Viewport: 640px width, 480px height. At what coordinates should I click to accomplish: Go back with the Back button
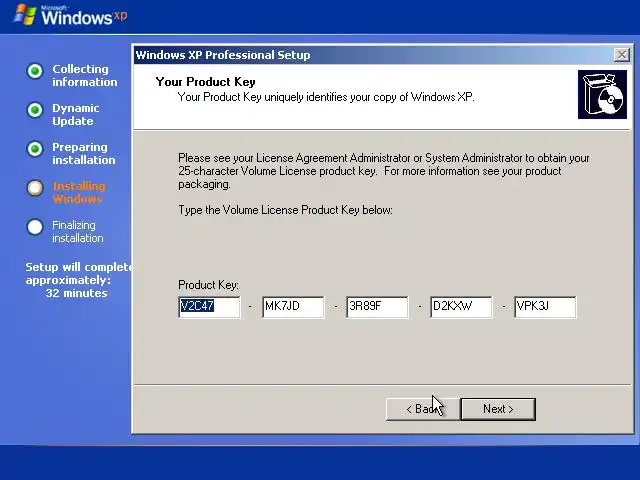pyautogui.click(x=422, y=409)
